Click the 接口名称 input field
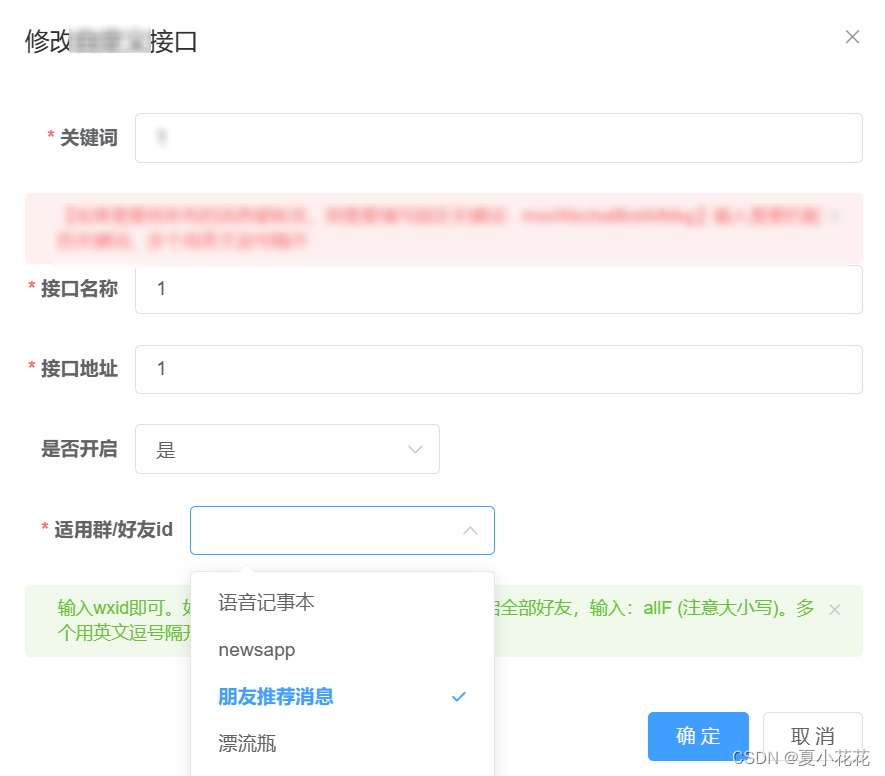The image size is (885, 776). tap(498, 289)
